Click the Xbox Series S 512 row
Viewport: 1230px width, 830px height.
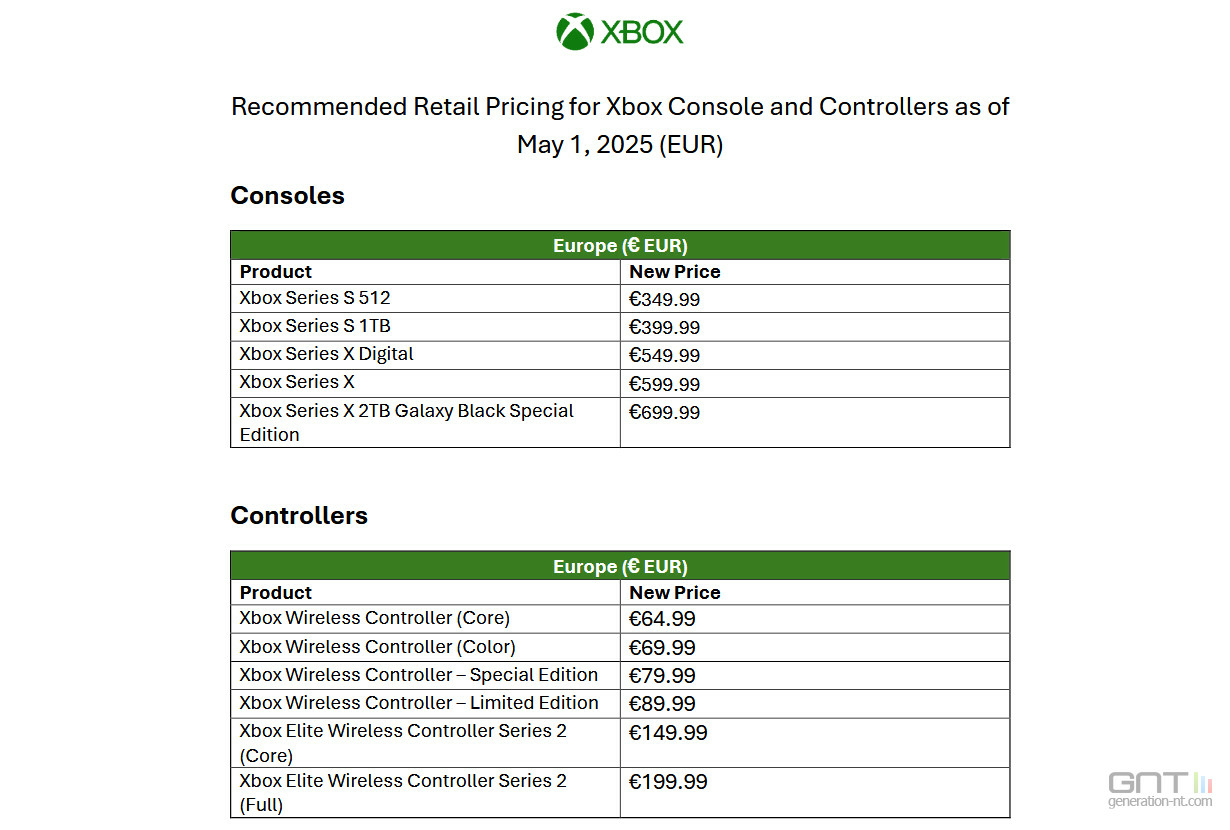(620, 299)
